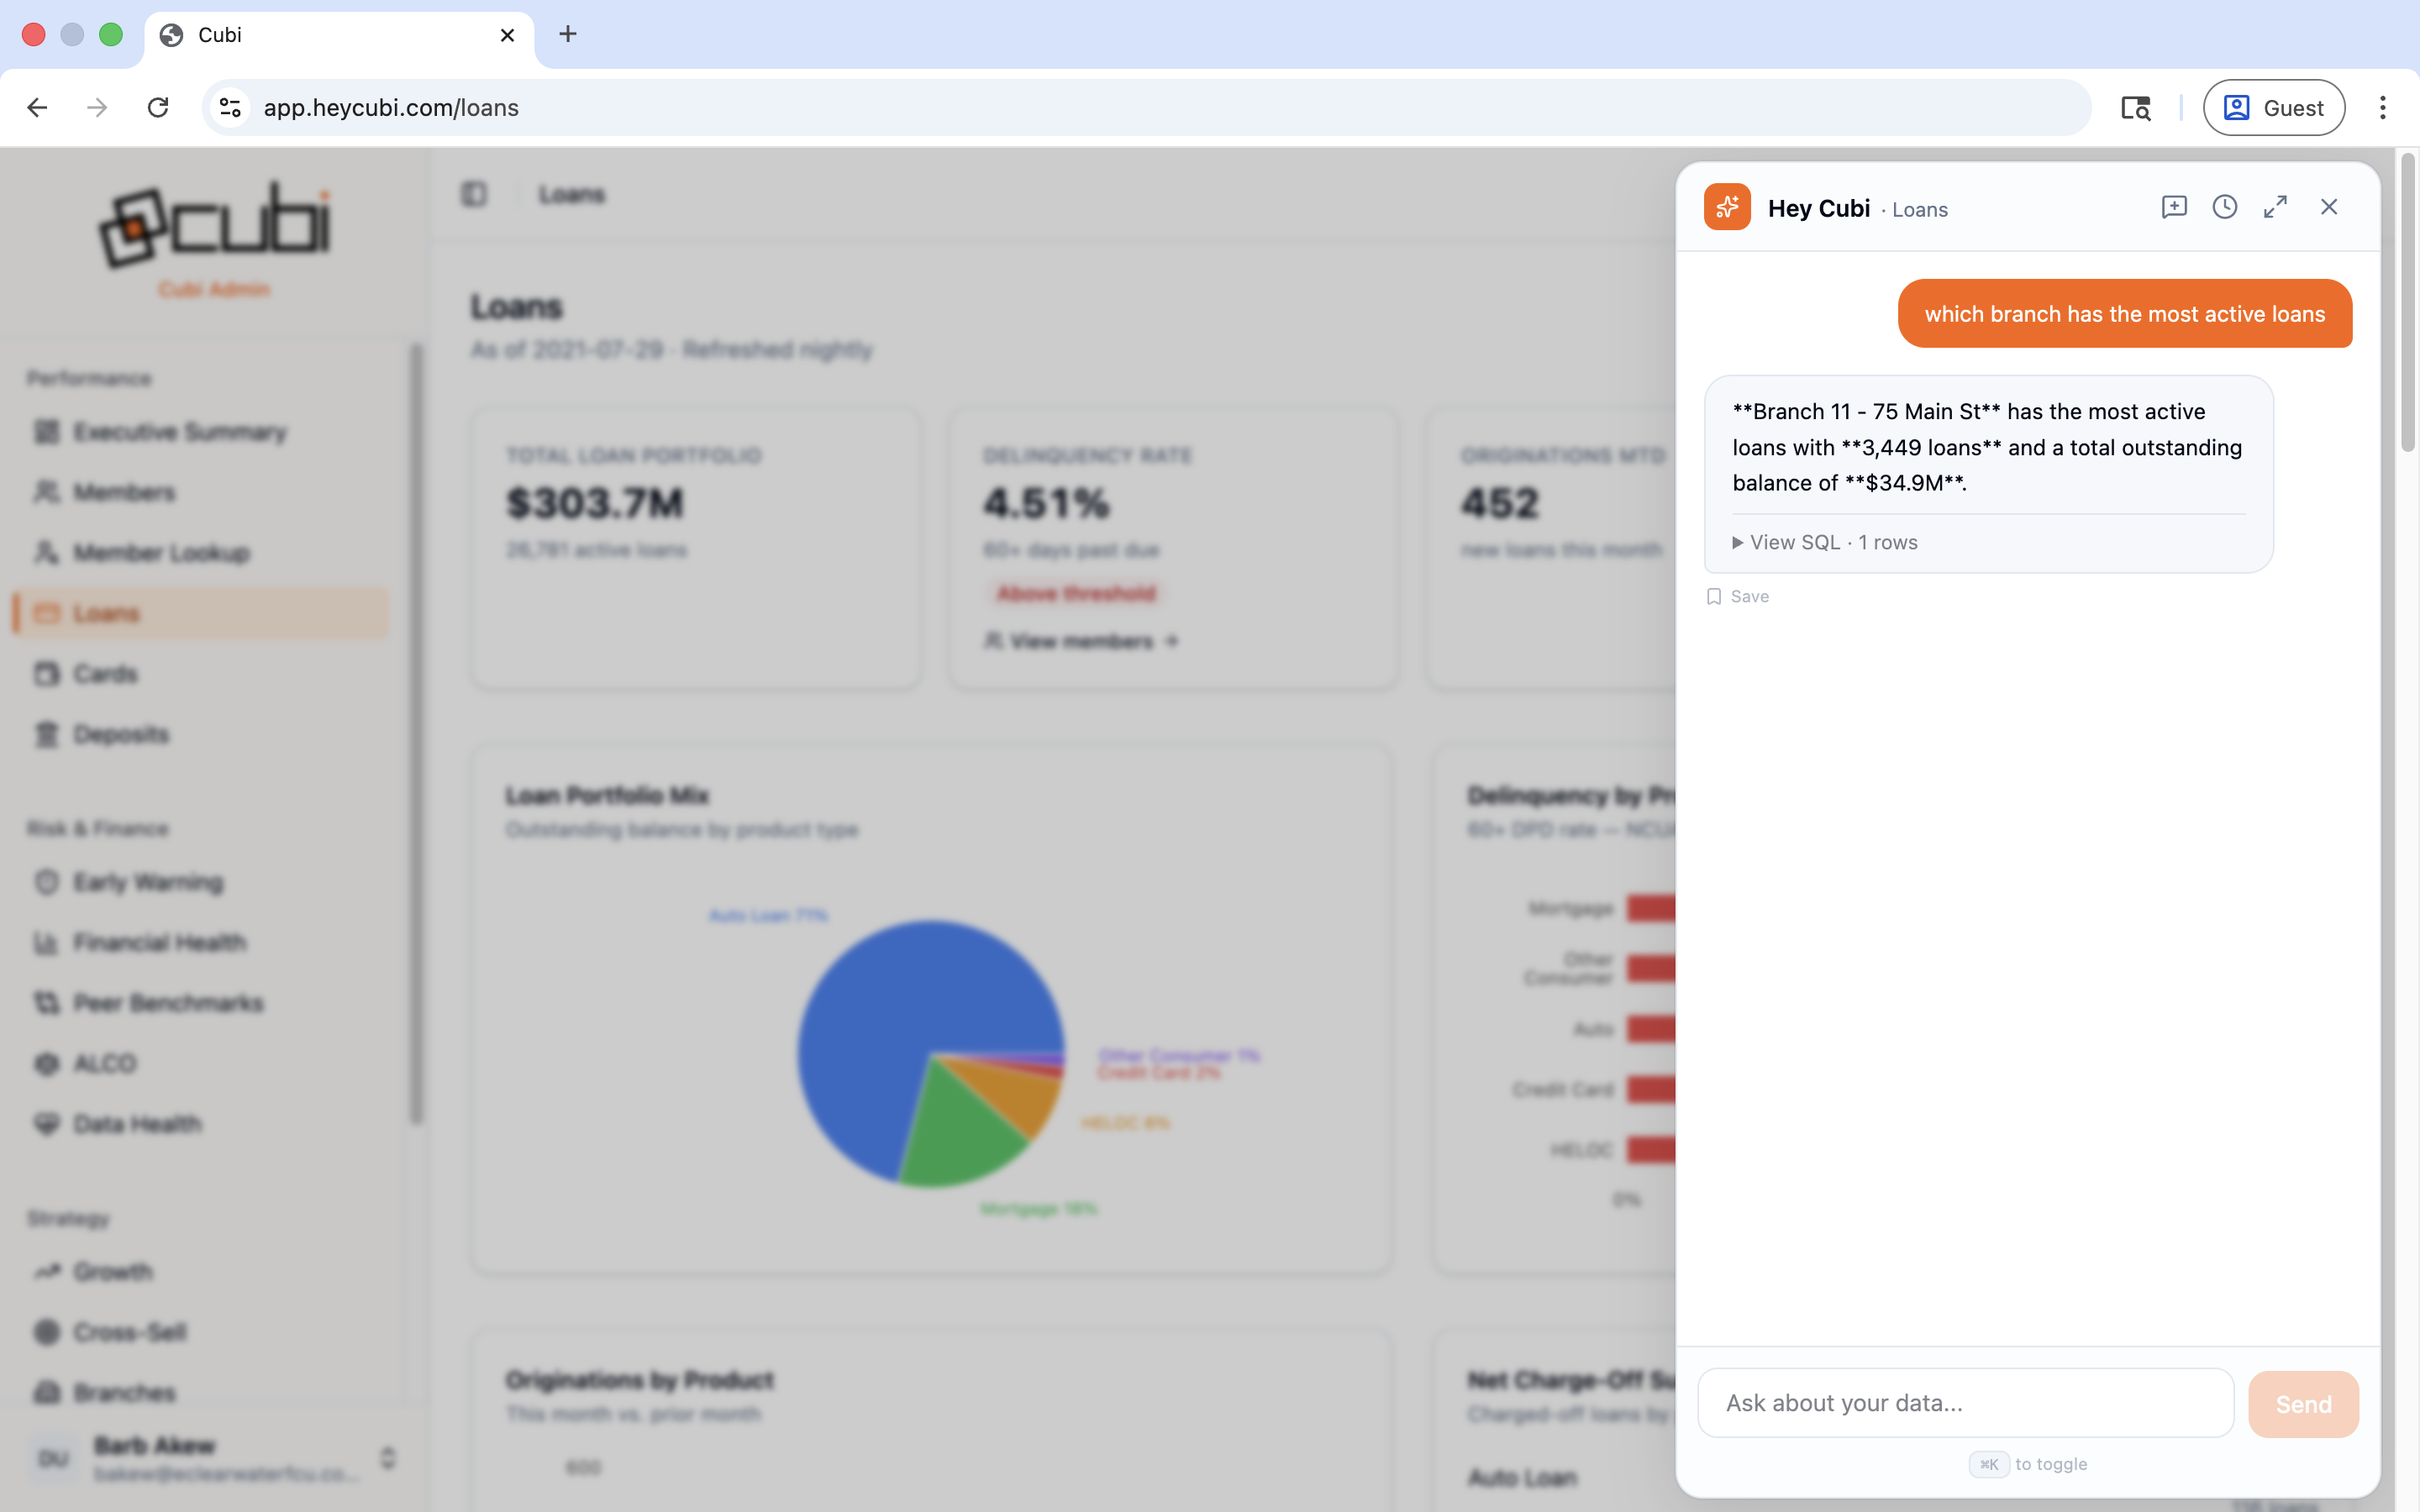Expand the Hey Cubi panel to fullscreen

2275,207
